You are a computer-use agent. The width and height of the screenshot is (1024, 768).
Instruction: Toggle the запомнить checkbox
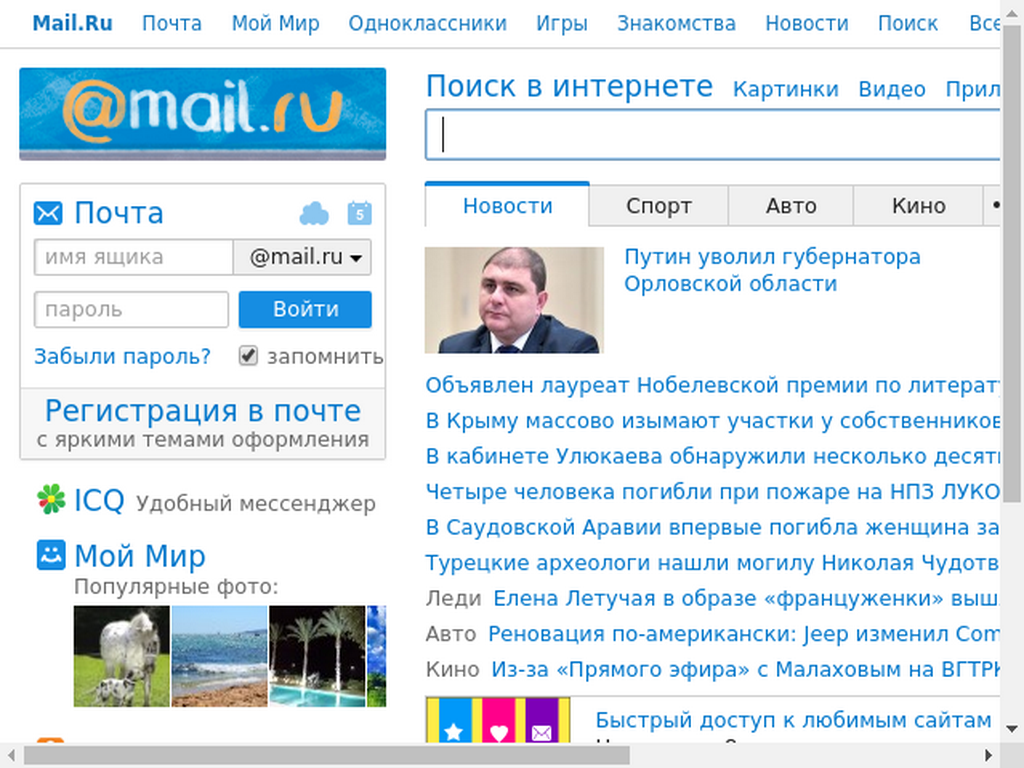click(x=248, y=356)
